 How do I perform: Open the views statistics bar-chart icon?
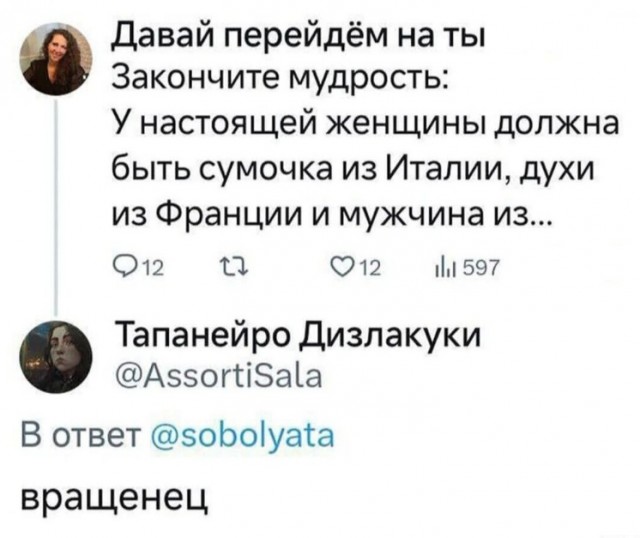pyautogui.click(x=440, y=263)
